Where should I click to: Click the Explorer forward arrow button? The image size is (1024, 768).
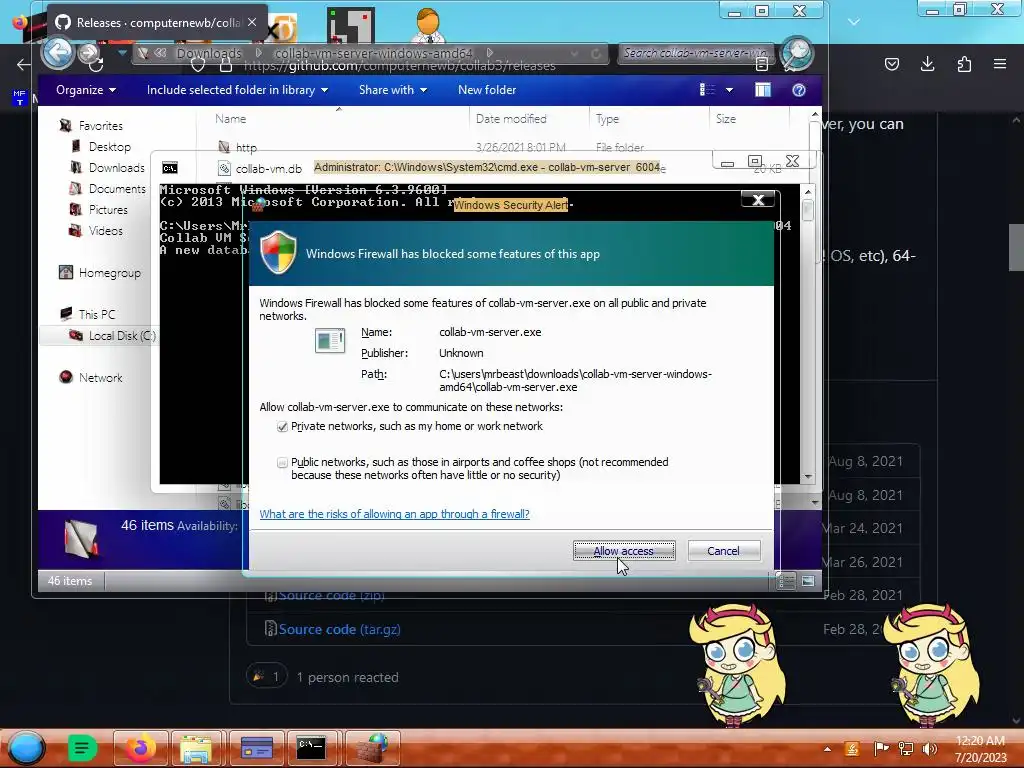point(89,53)
